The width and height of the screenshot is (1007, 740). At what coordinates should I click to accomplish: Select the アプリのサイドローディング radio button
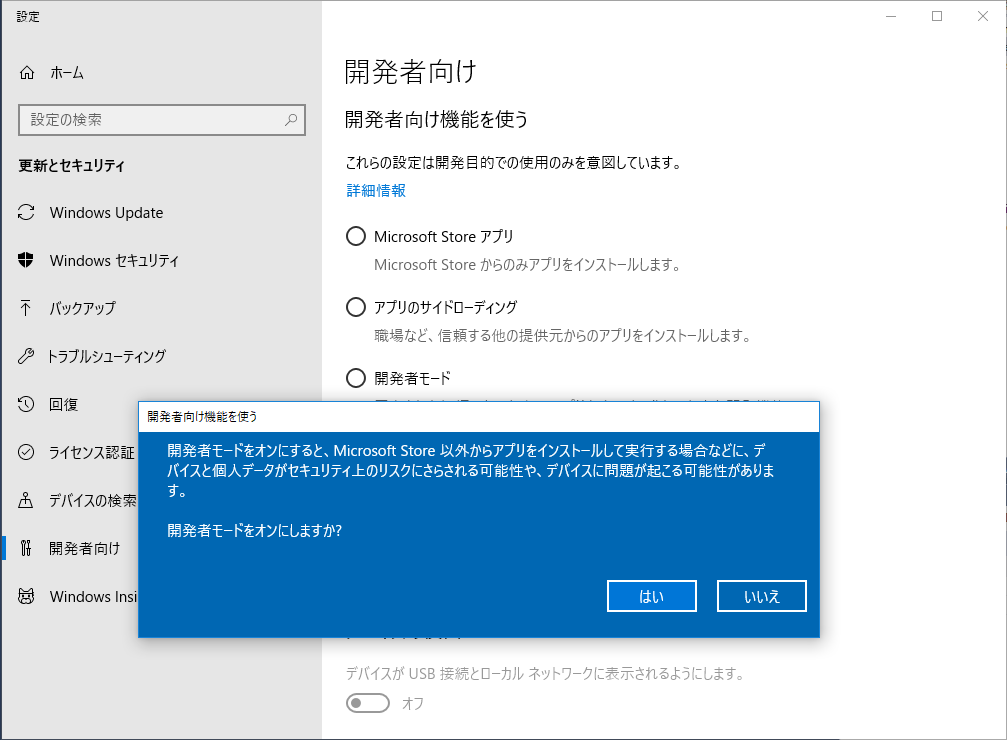pos(356,307)
